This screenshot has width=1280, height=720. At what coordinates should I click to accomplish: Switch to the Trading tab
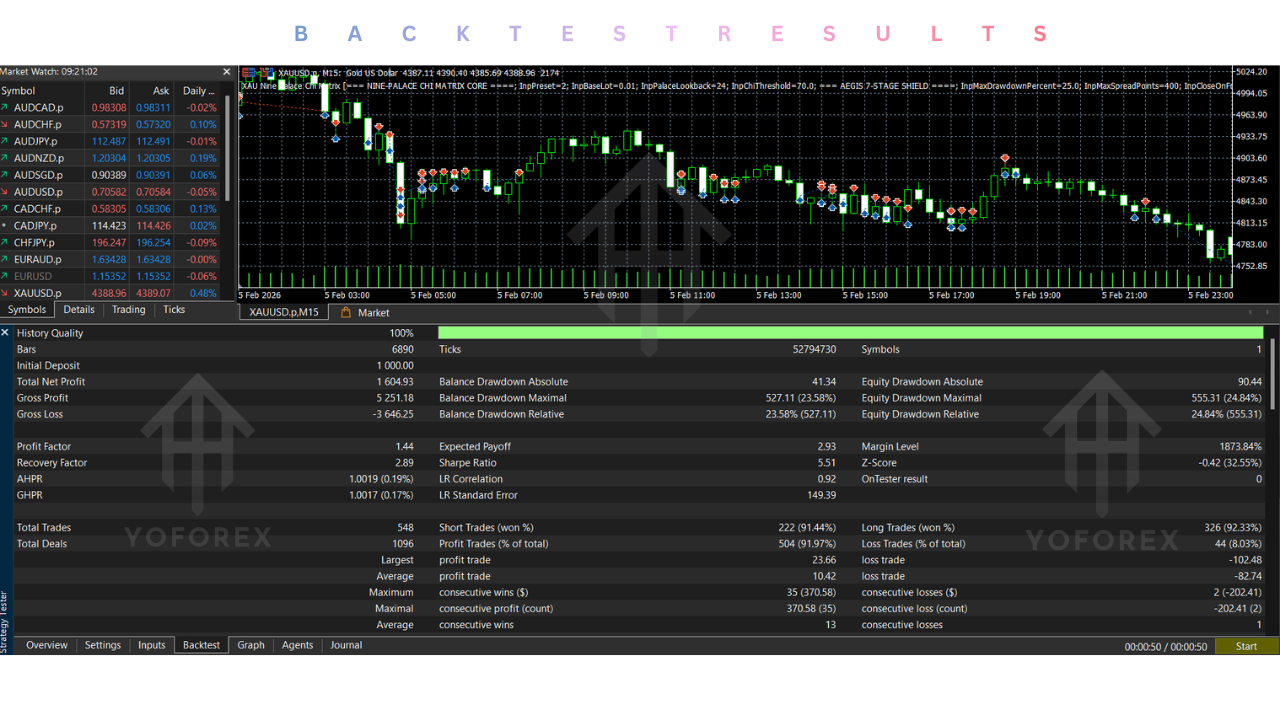[128, 310]
